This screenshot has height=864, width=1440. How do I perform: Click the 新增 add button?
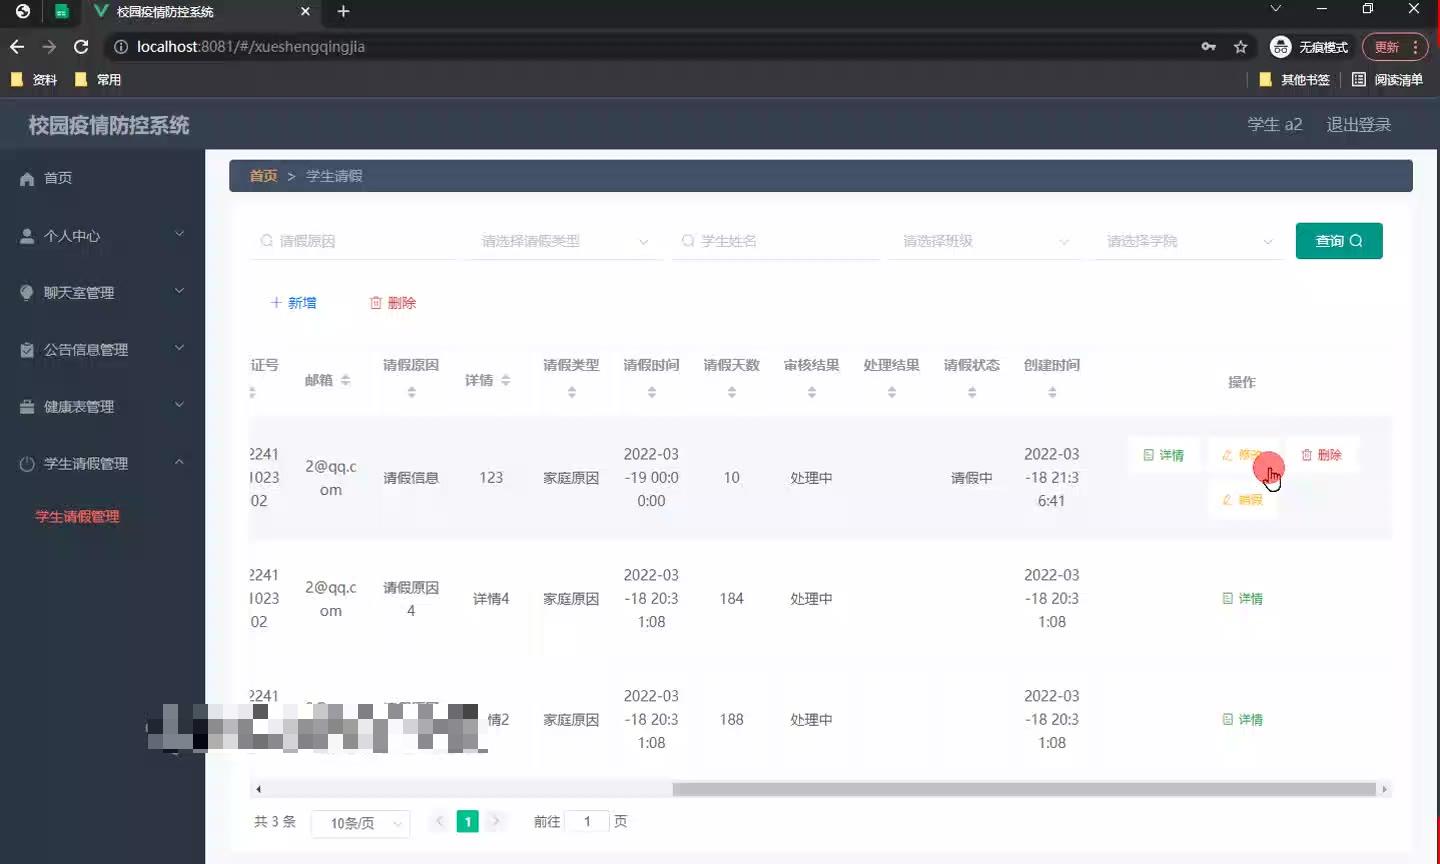(293, 303)
